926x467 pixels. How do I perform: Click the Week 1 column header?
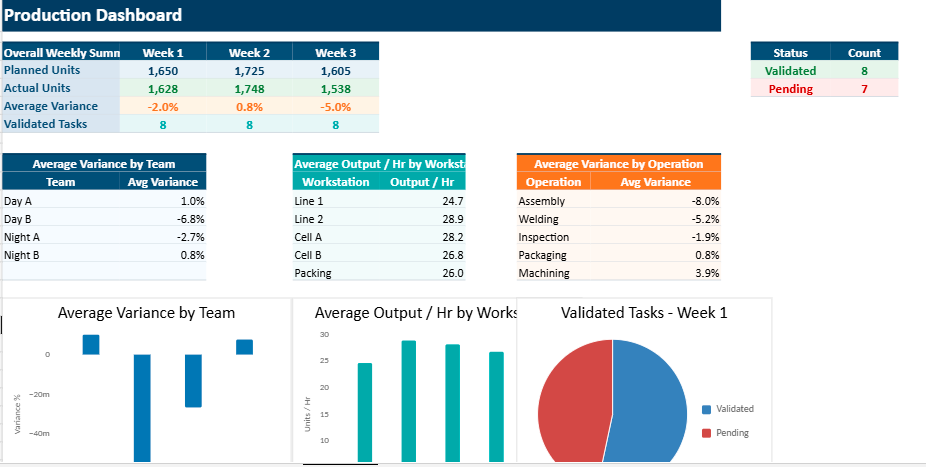163,53
